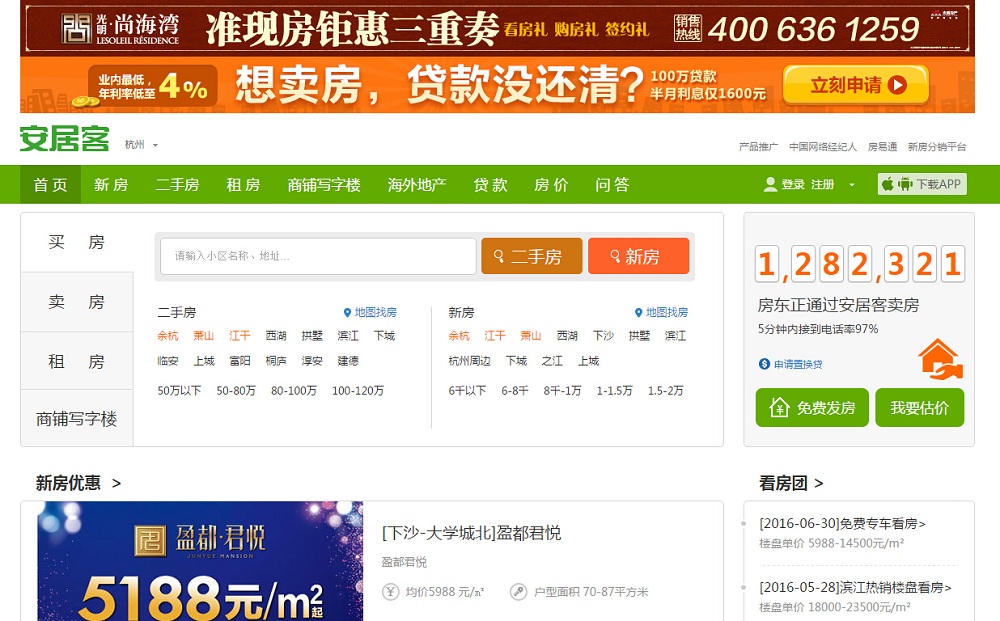Select 富阳 district link

click(x=240, y=361)
